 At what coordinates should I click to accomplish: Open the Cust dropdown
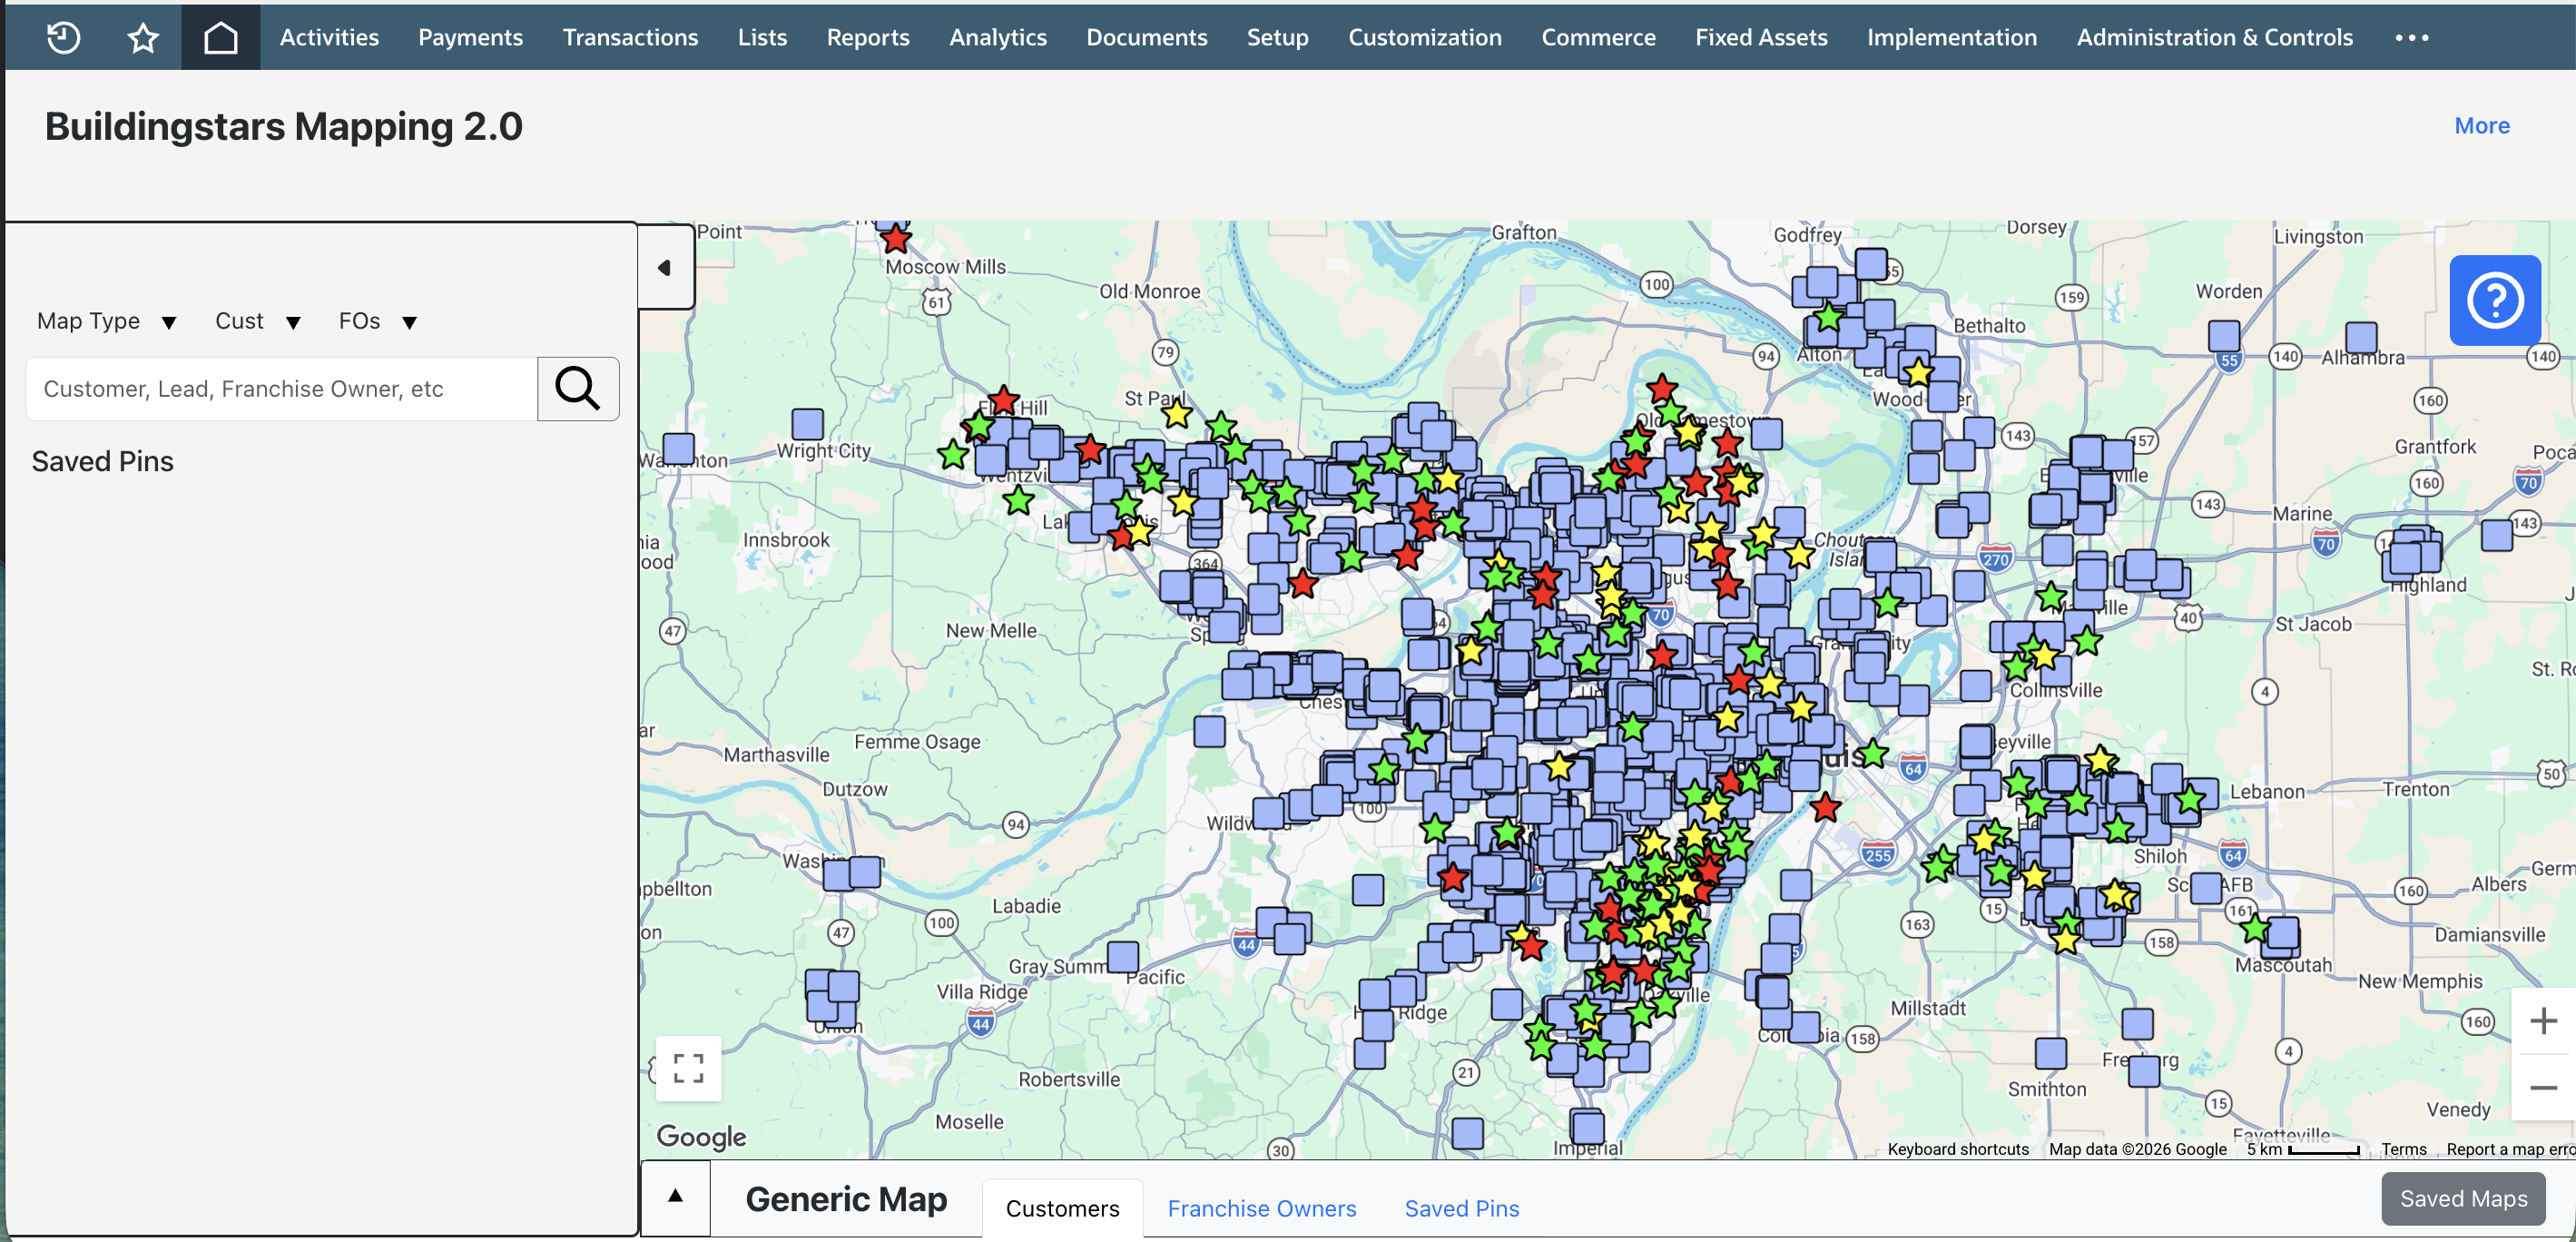(x=258, y=321)
